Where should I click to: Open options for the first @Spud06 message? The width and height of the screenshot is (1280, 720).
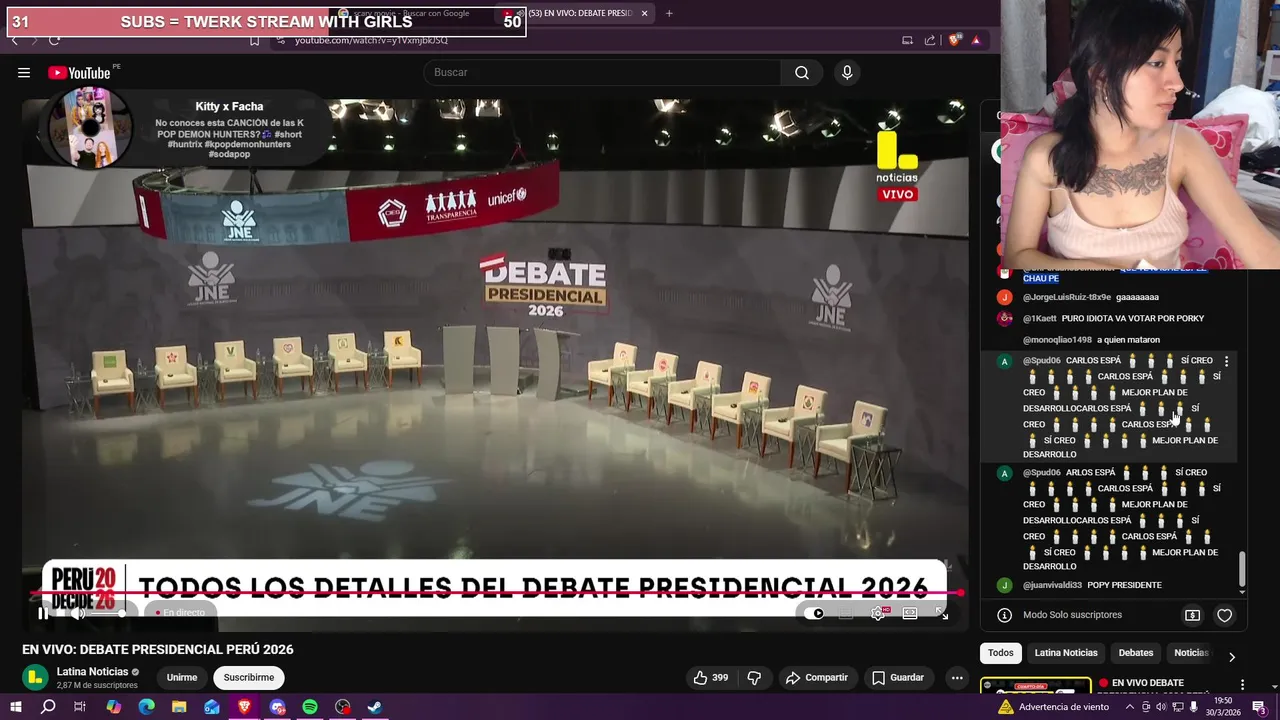coord(1227,361)
